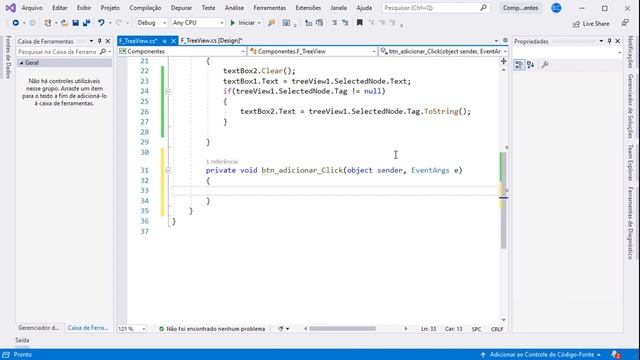The height and width of the screenshot is (360, 640).
Task: Click Não foi encontrado nenhum problema status
Action: point(212,329)
